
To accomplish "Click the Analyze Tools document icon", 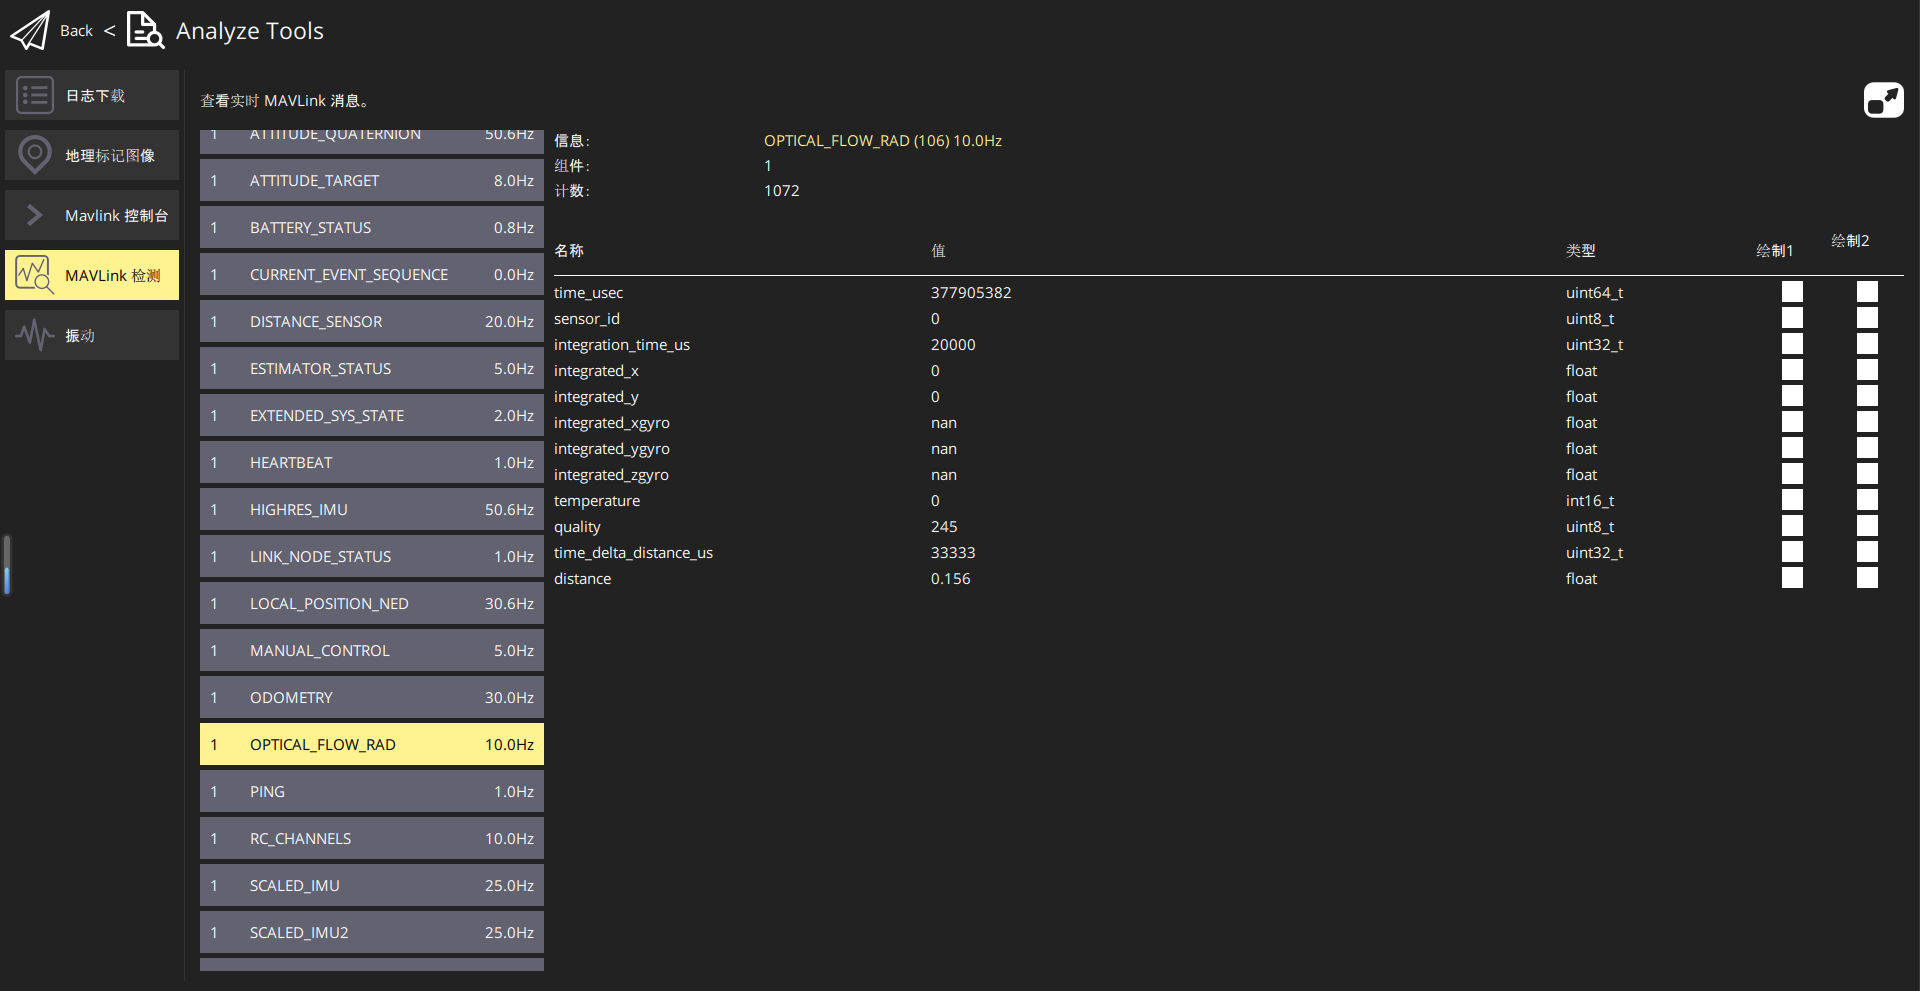I will click(x=145, y=30).
